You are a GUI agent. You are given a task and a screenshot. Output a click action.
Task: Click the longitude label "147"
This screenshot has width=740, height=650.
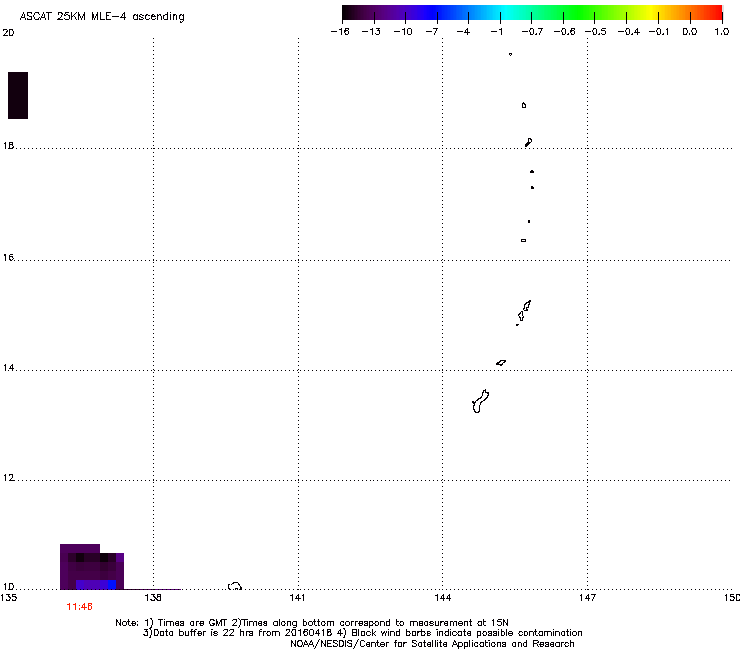coord(587,598)
